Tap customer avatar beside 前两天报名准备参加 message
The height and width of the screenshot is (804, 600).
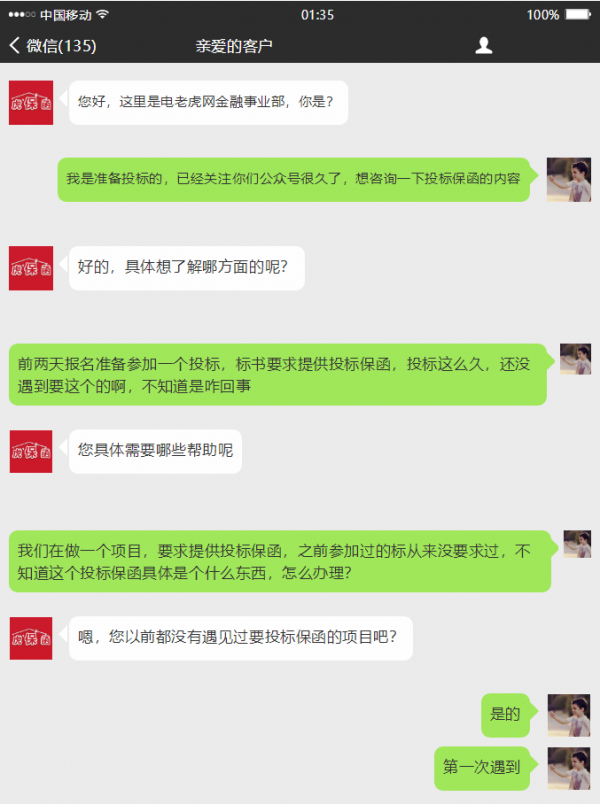tap(575, 359)
